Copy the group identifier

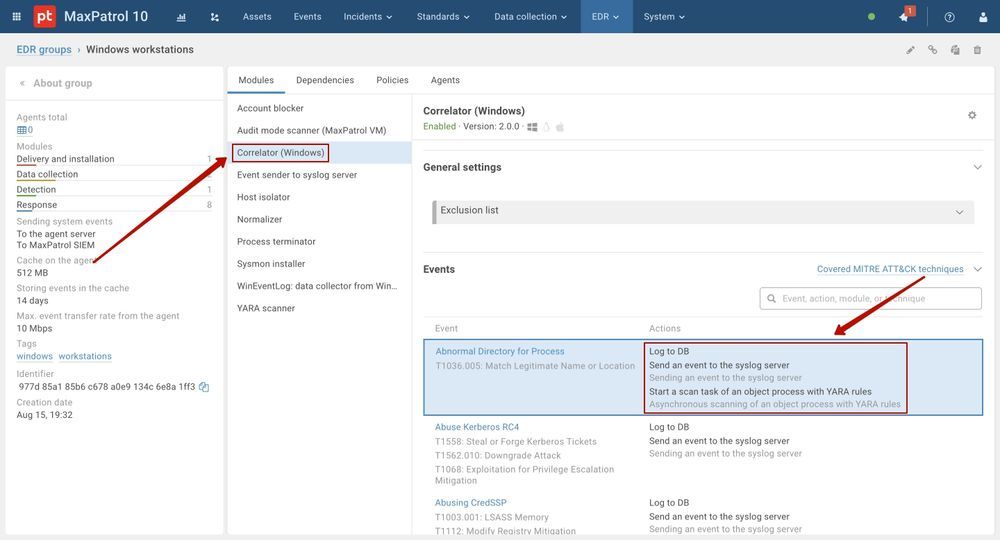point(204,386)
